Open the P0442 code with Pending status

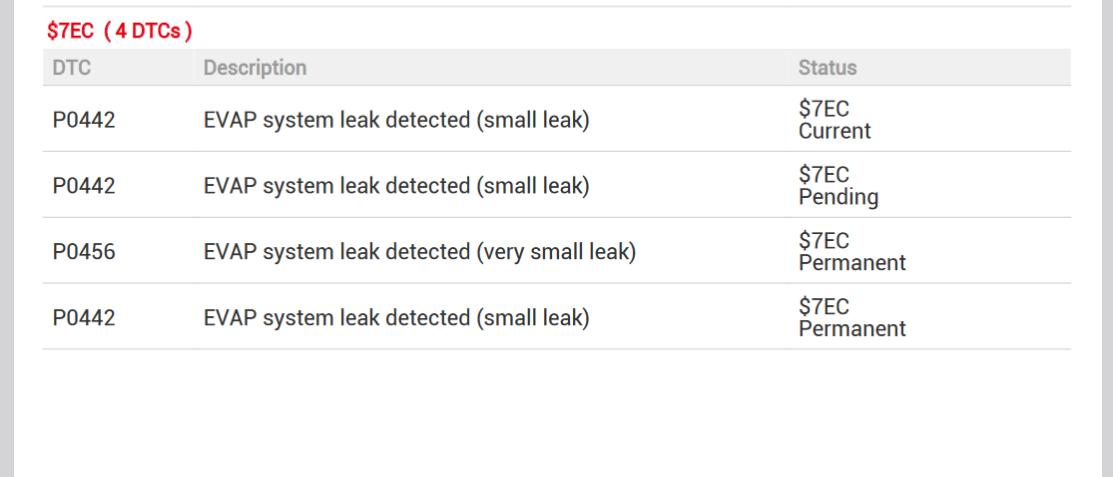(84, 186)
